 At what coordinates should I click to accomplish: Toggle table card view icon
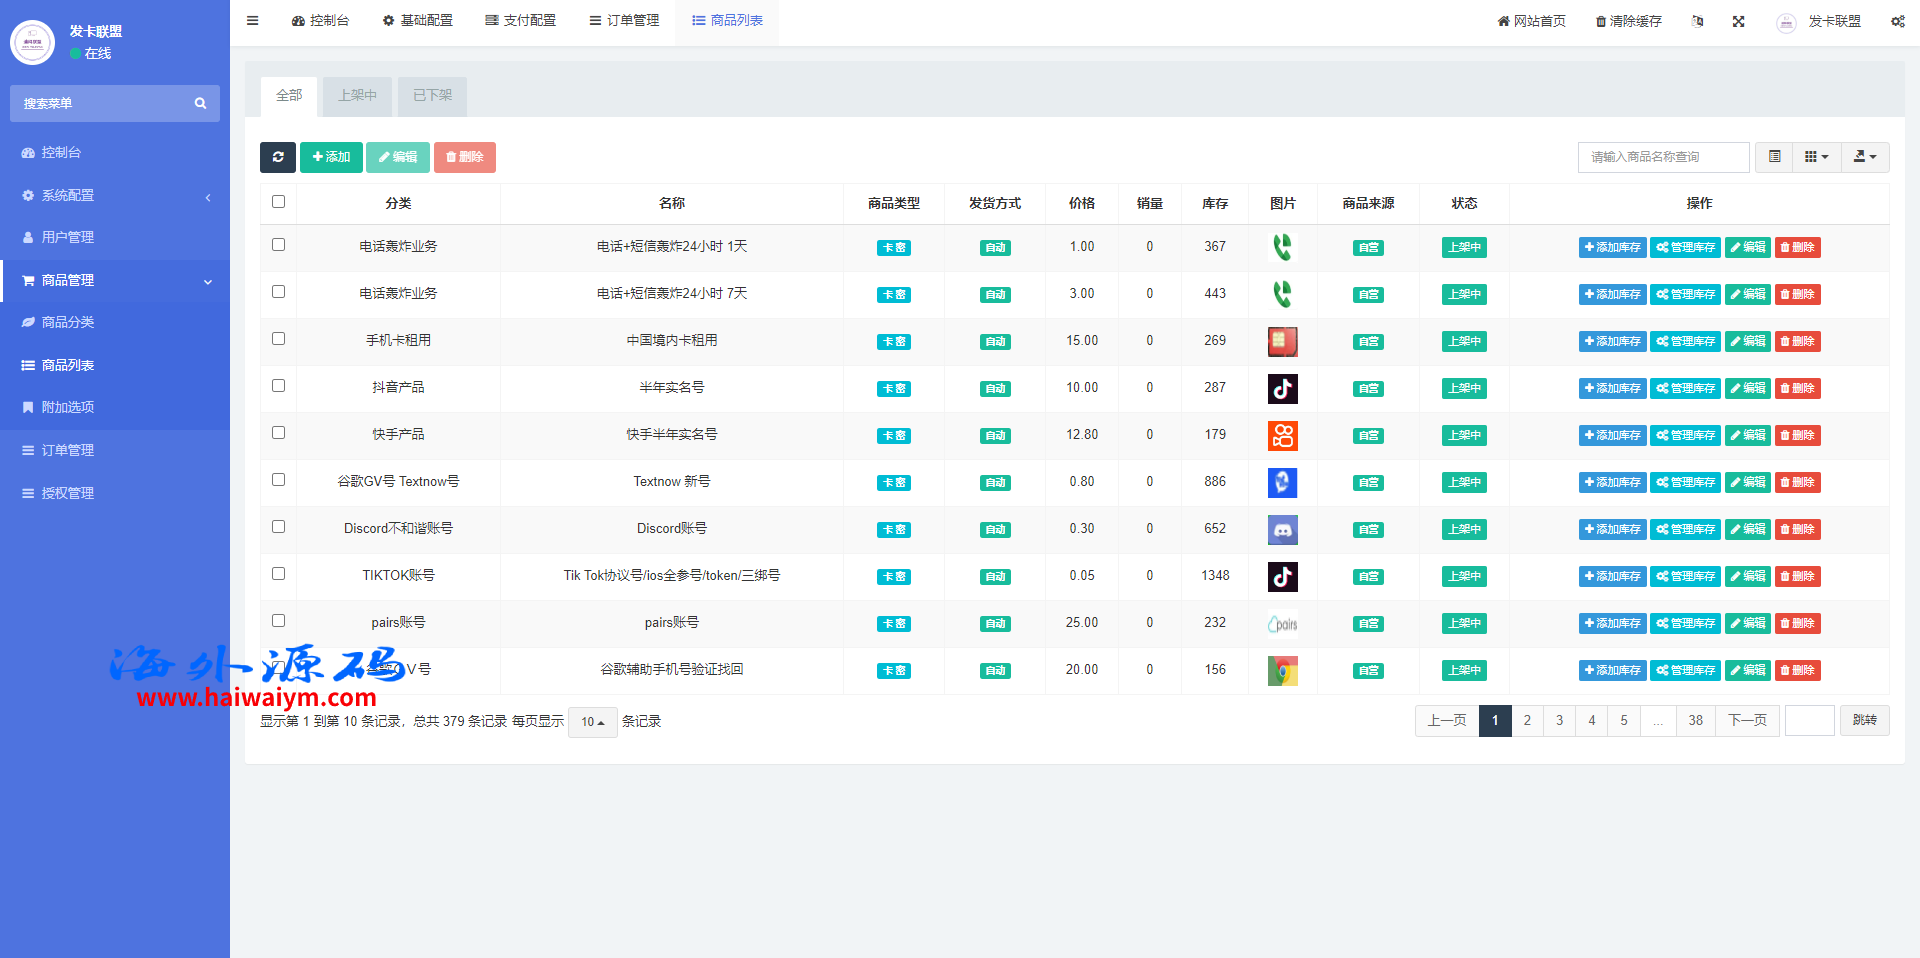1775,157
